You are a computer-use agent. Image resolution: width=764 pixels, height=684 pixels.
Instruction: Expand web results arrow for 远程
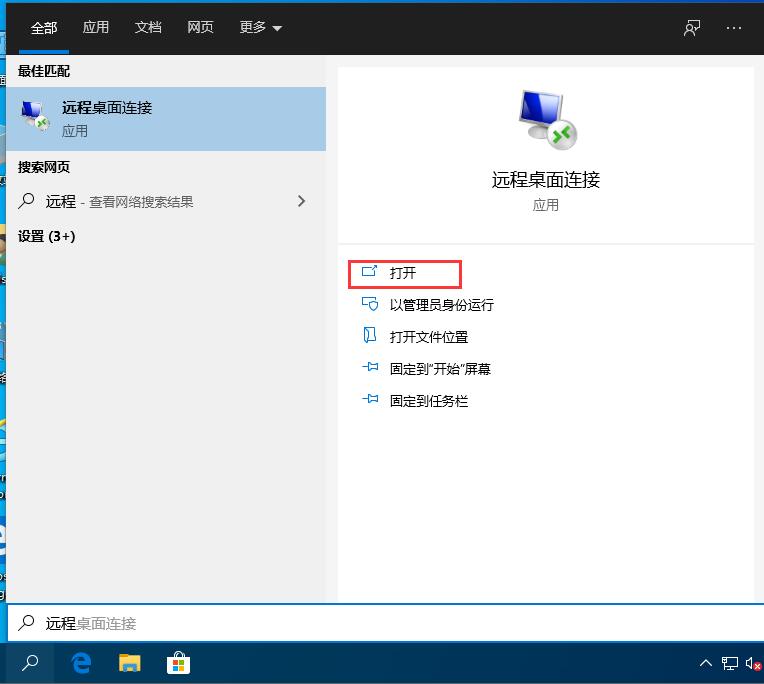(301, 201)
